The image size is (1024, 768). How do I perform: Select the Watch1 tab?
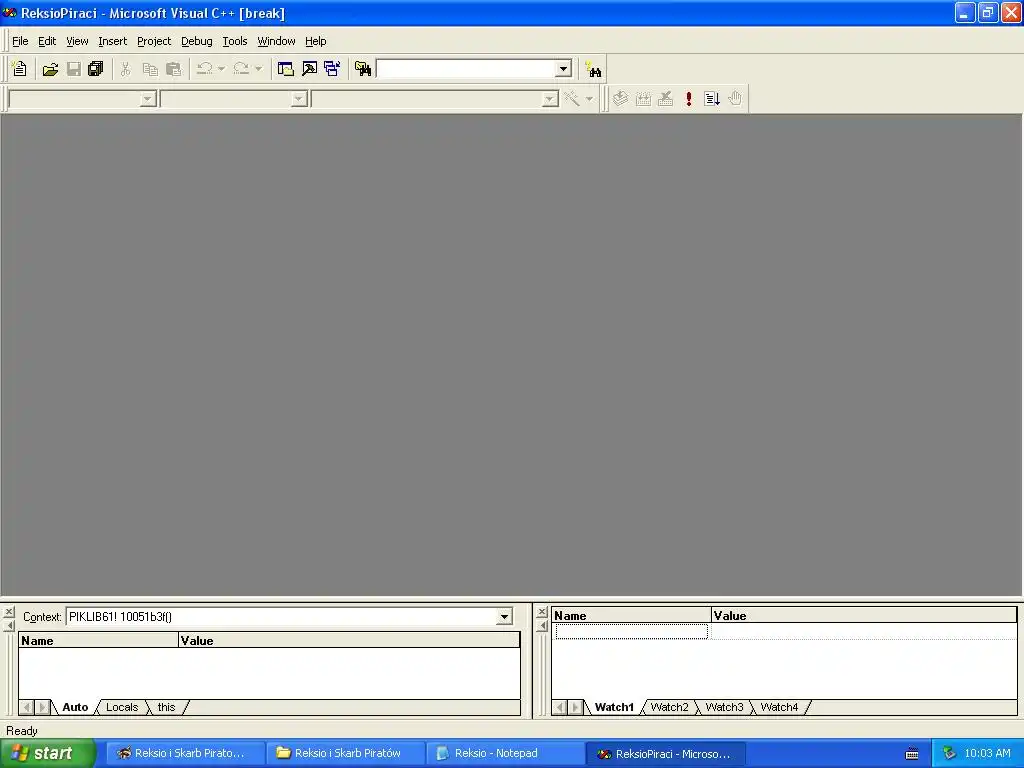(x=614, y=707)
